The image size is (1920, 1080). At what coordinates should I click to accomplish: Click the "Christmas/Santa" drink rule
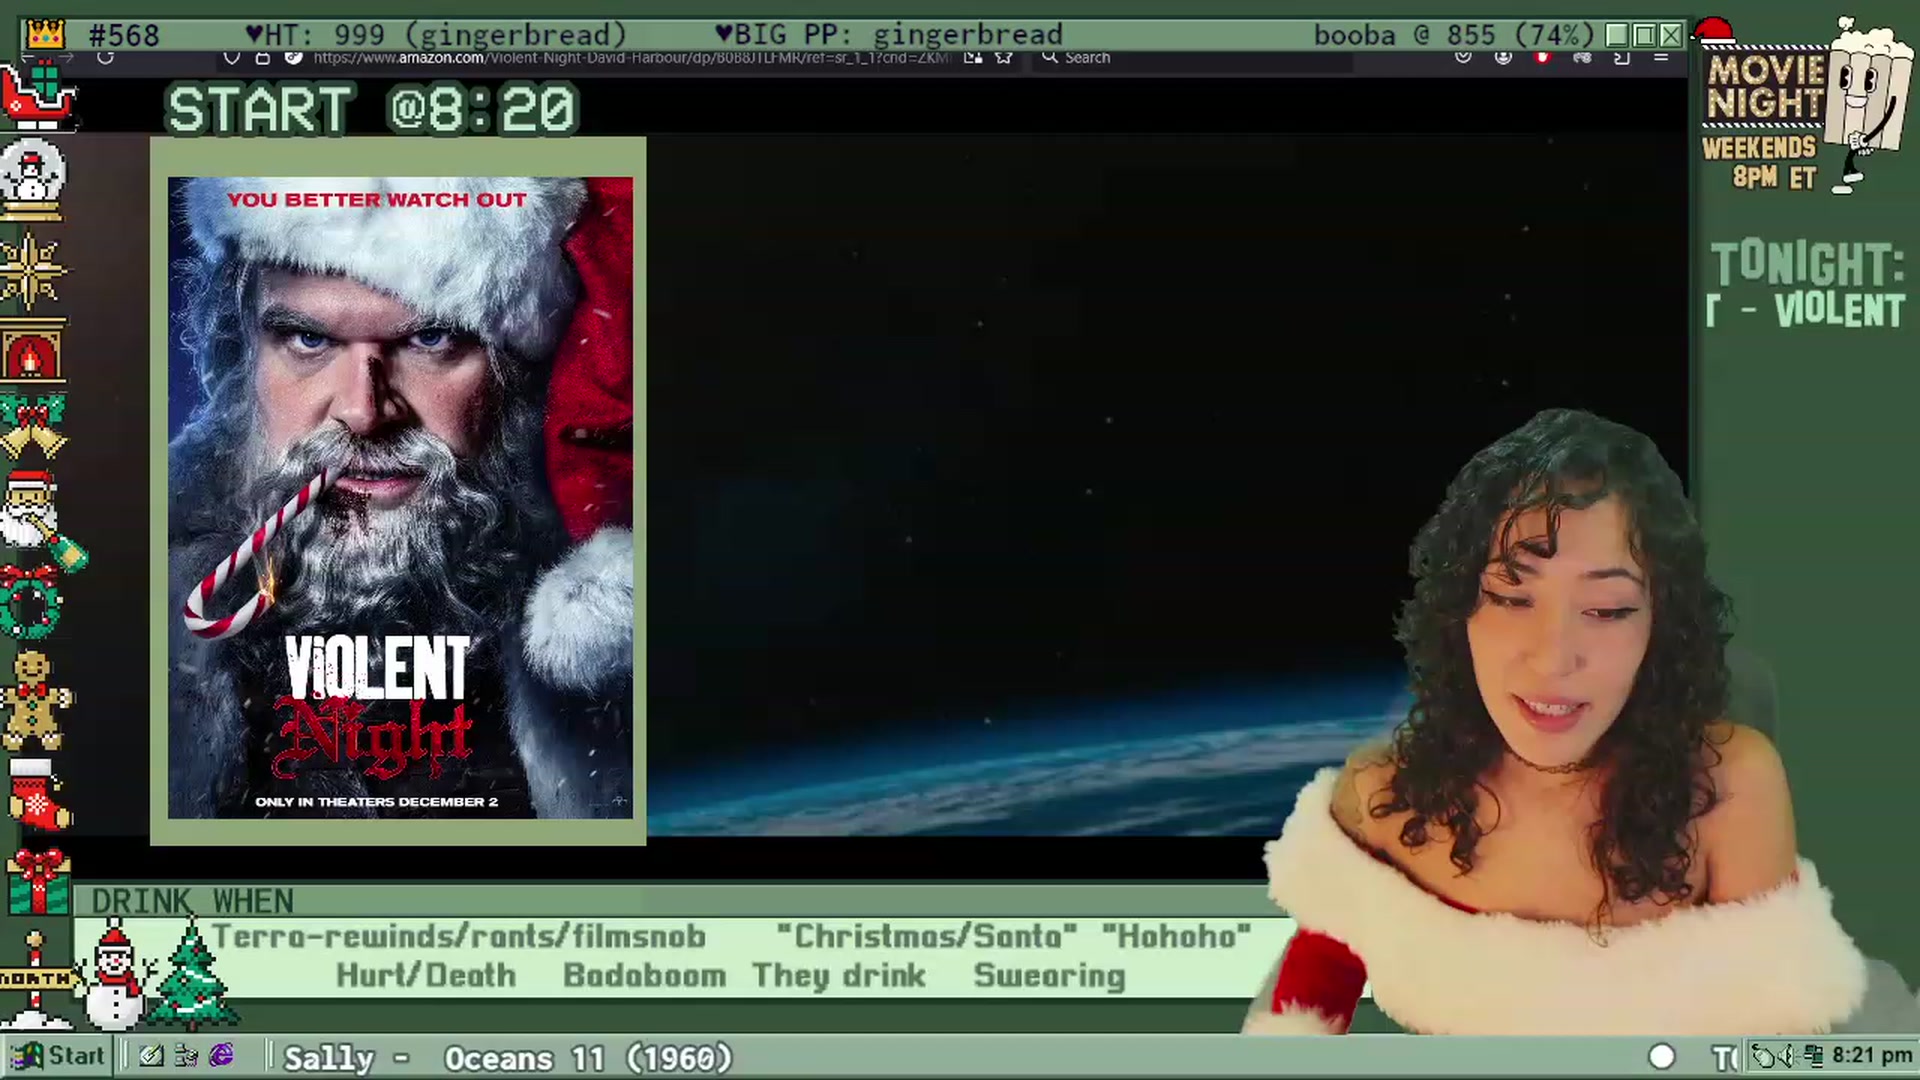click(926, 937)
